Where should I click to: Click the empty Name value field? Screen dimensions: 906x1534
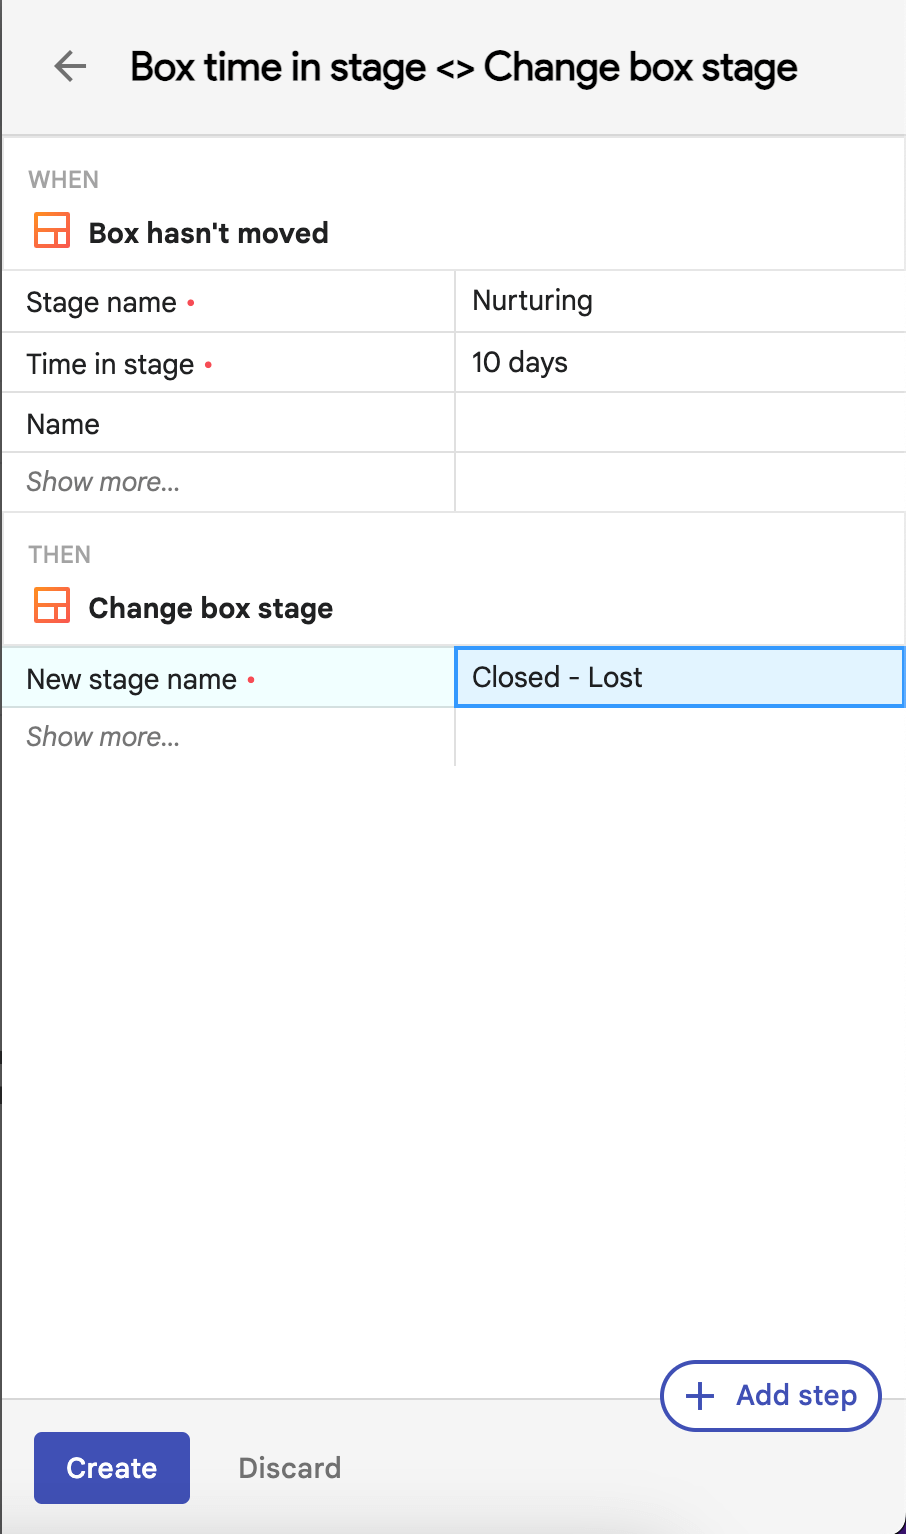[679, 423]
